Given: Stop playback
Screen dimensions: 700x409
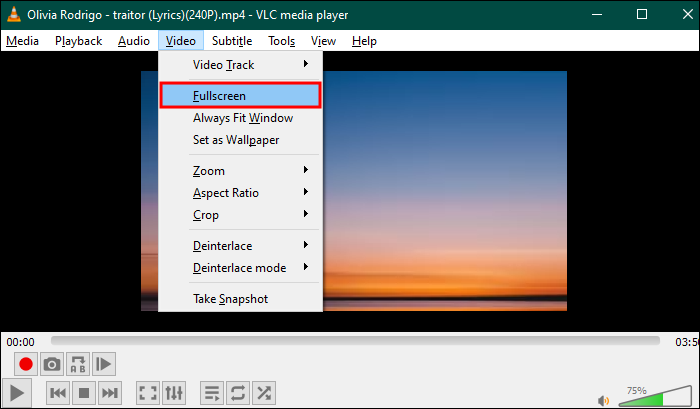Looking at the screenshot, I should click(x=84, y=393).
